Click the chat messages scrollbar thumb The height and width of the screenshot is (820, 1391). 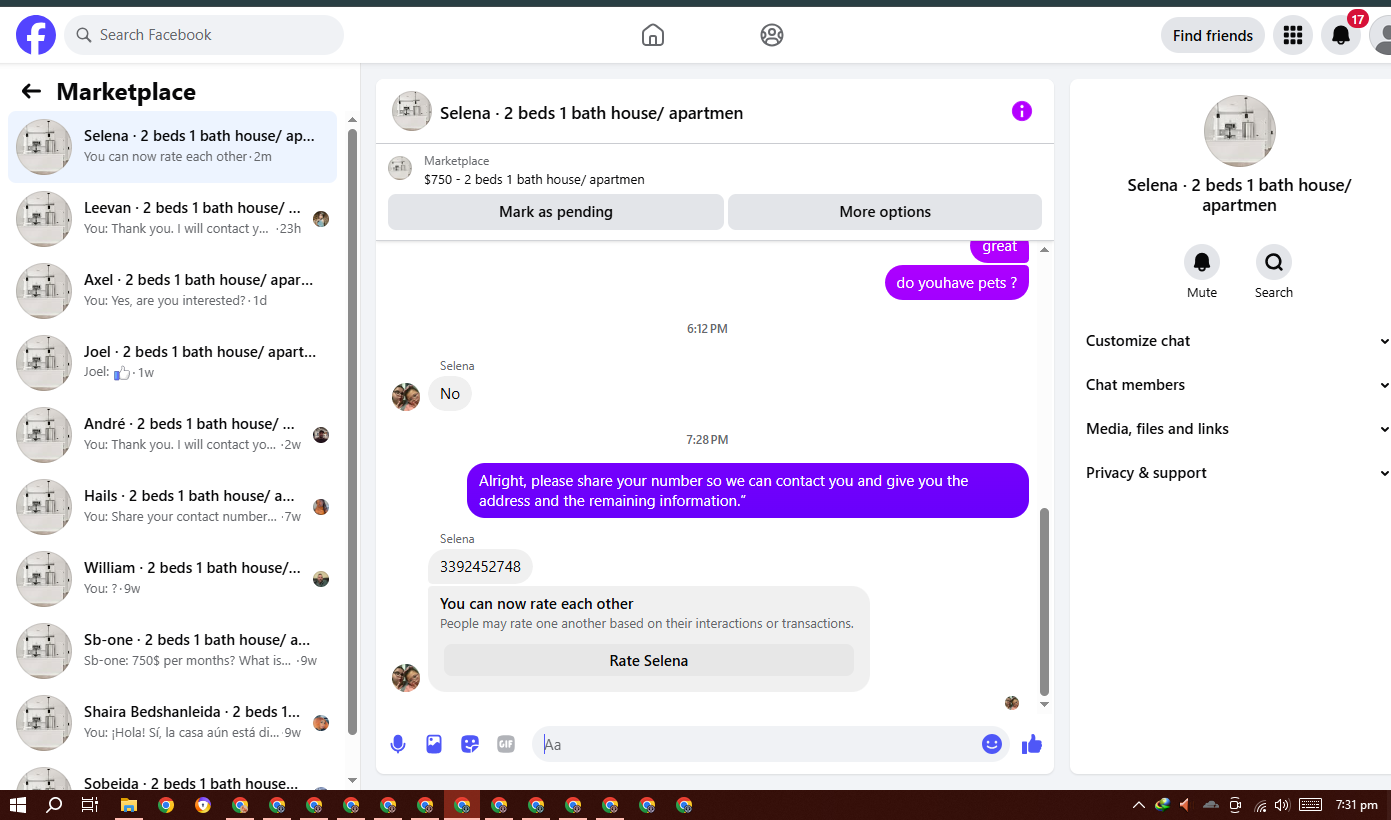pyautogui.click(x=1045, y=602)
